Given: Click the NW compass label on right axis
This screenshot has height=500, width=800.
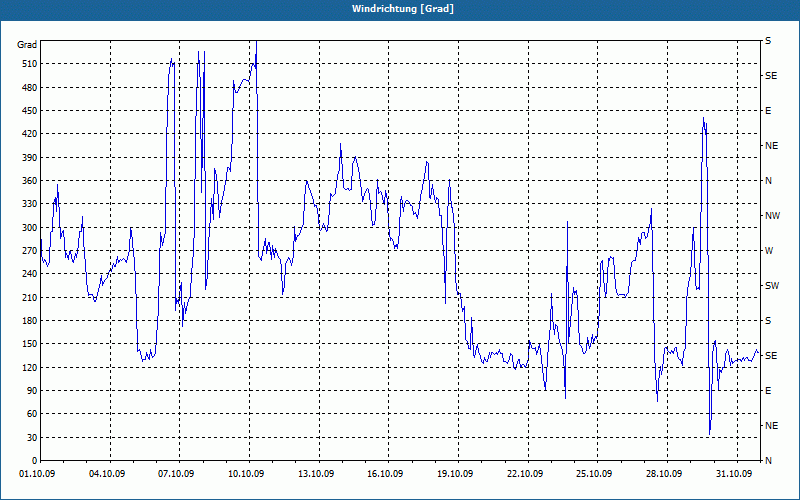Looking at the screenshot, I should (772, 216).
